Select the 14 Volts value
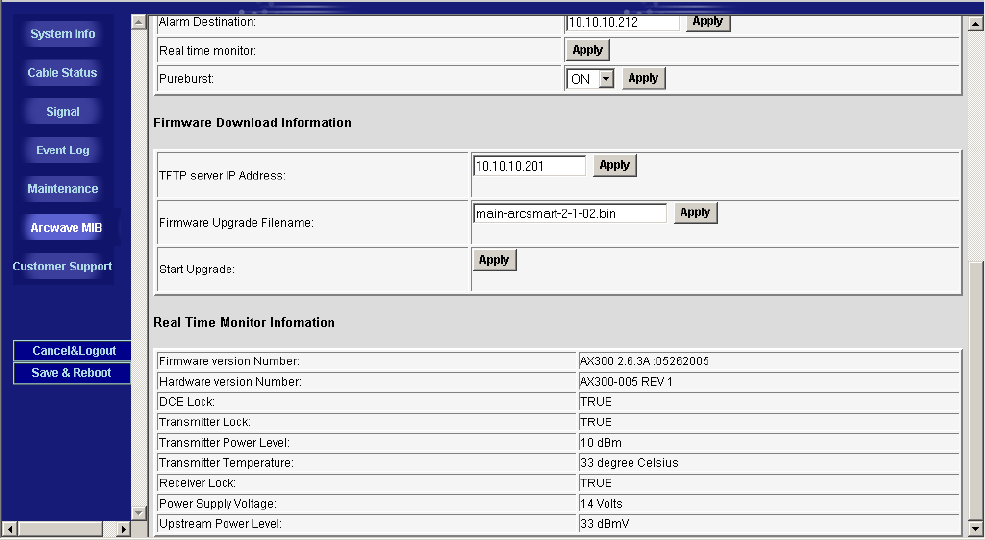985x540 pixels. pos(601,504)
